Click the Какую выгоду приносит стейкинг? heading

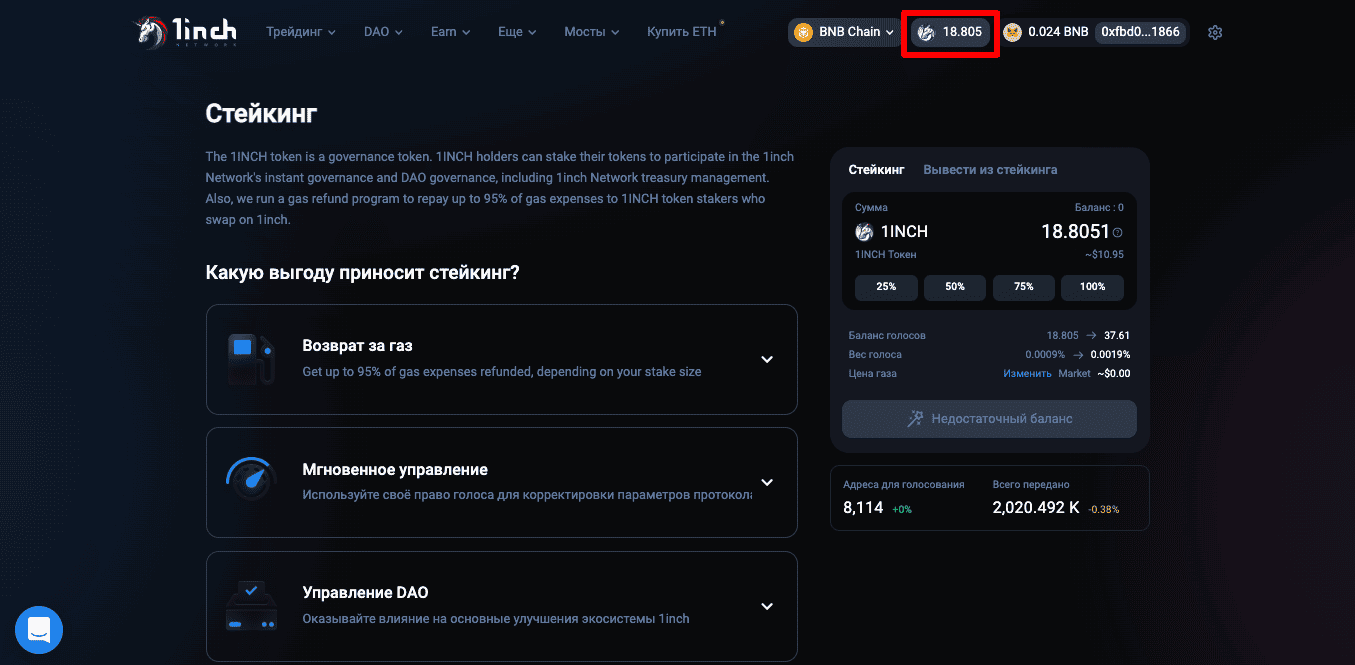(x=362, y=272)
